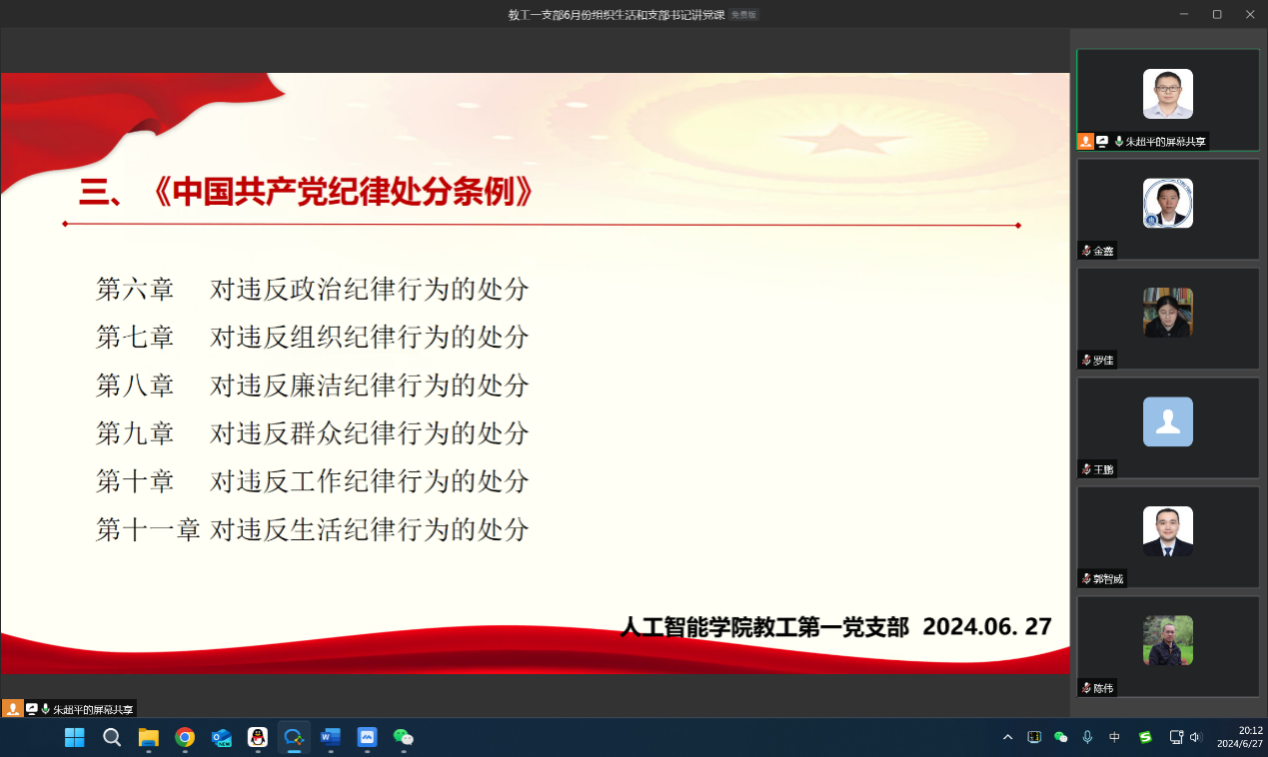
Task: Open Google Chrome from the taskbar
Action: (185, 737)
